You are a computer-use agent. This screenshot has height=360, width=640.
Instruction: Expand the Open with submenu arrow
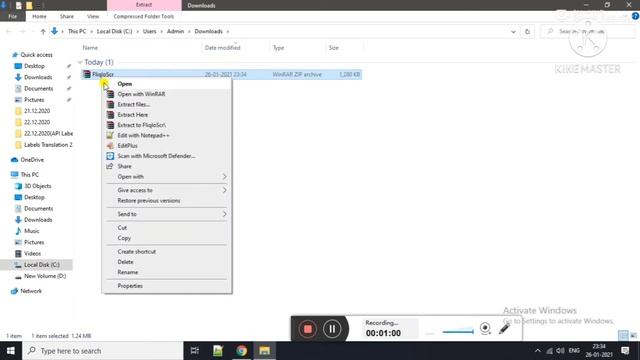[224, 177]
